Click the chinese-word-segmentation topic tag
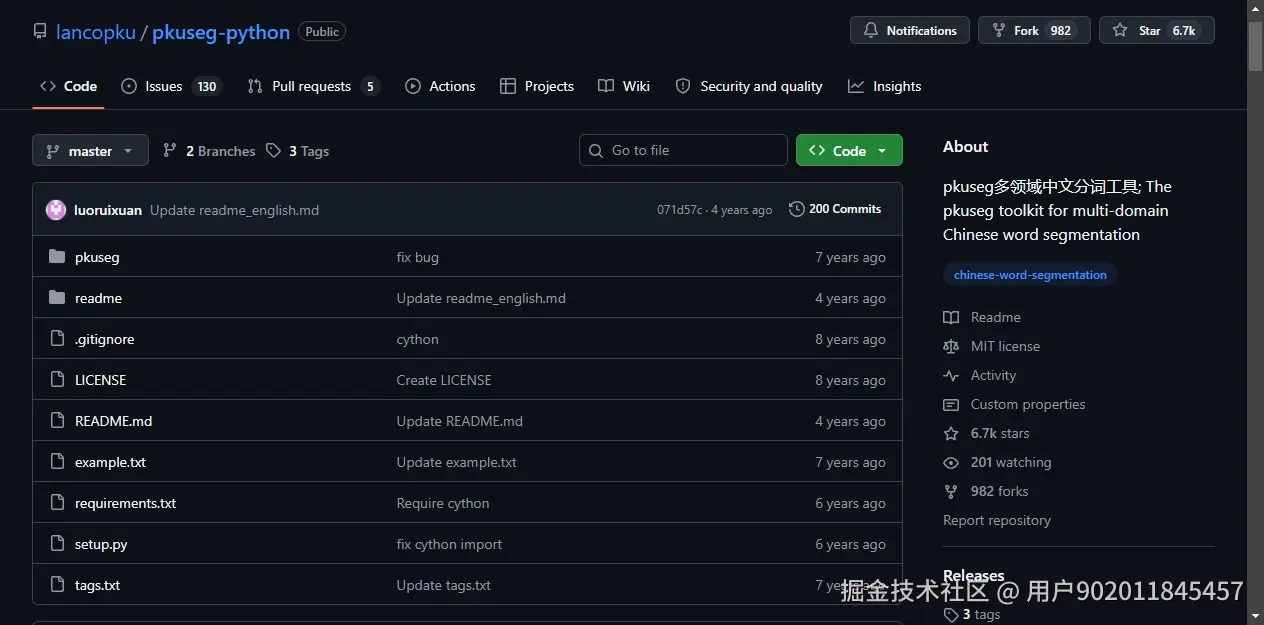1264x625 pixels. pos(1030,275)
